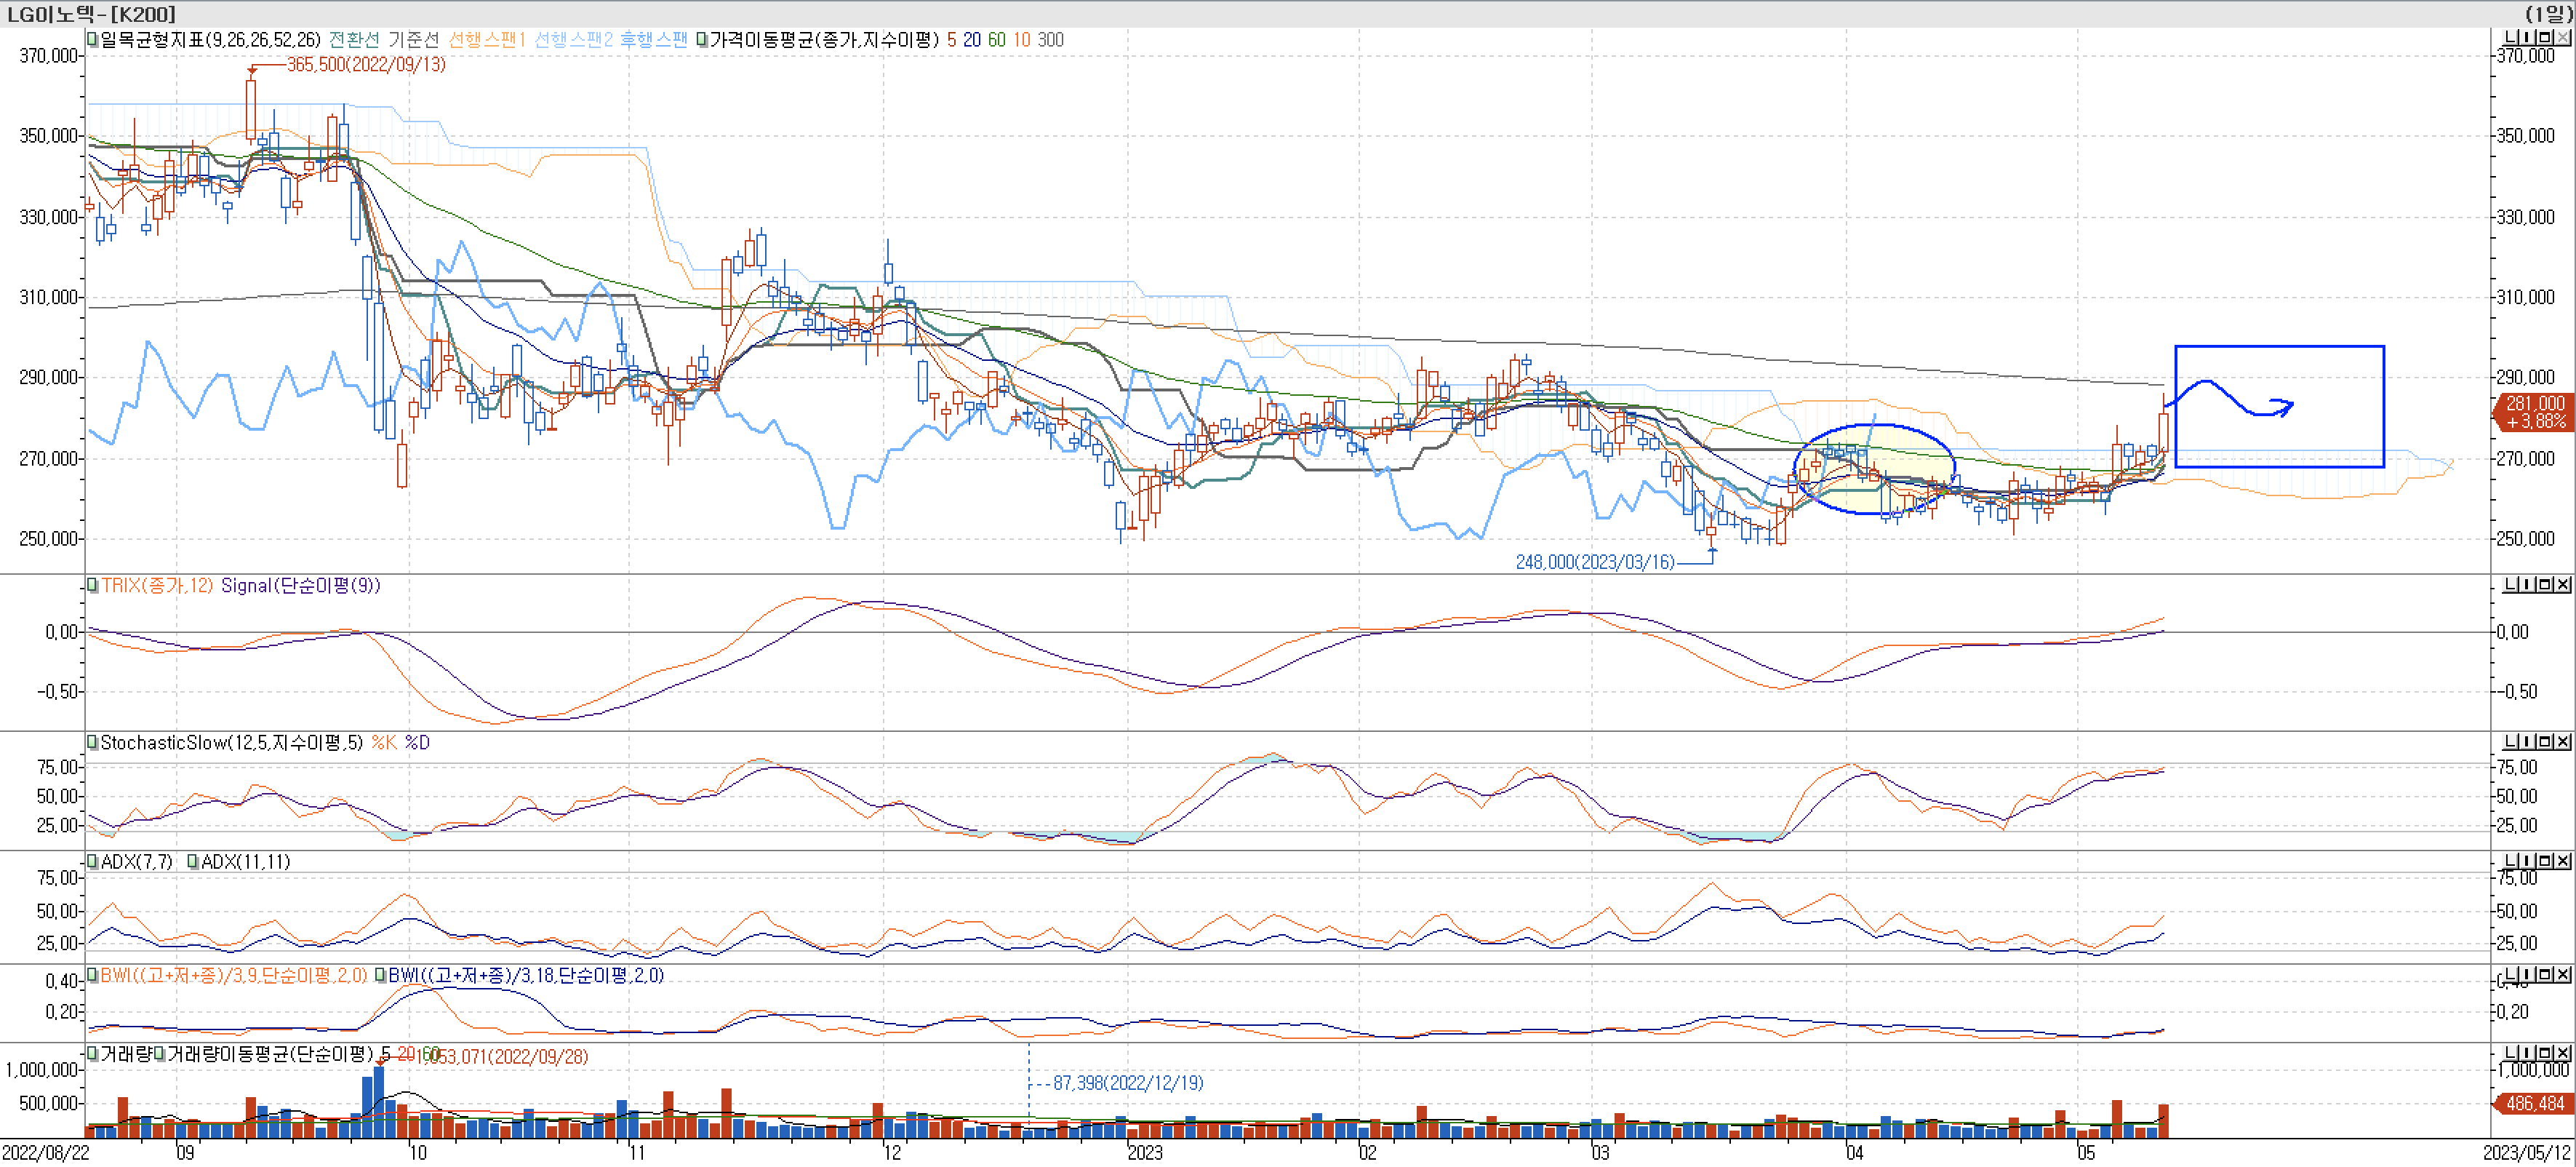Viewport: 2576px width, 1167px height.
Task: Click the 248,000 low price marker label
Action: pyautogui.click(x=1594, y=562)
